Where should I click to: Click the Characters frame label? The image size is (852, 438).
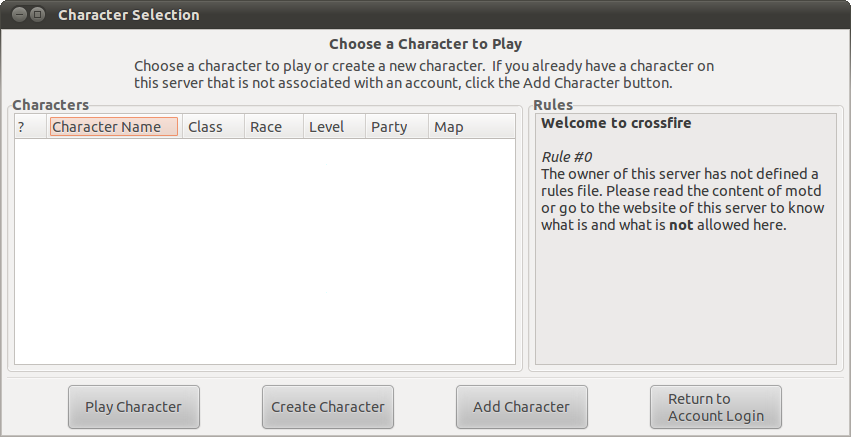click(51, 105)
